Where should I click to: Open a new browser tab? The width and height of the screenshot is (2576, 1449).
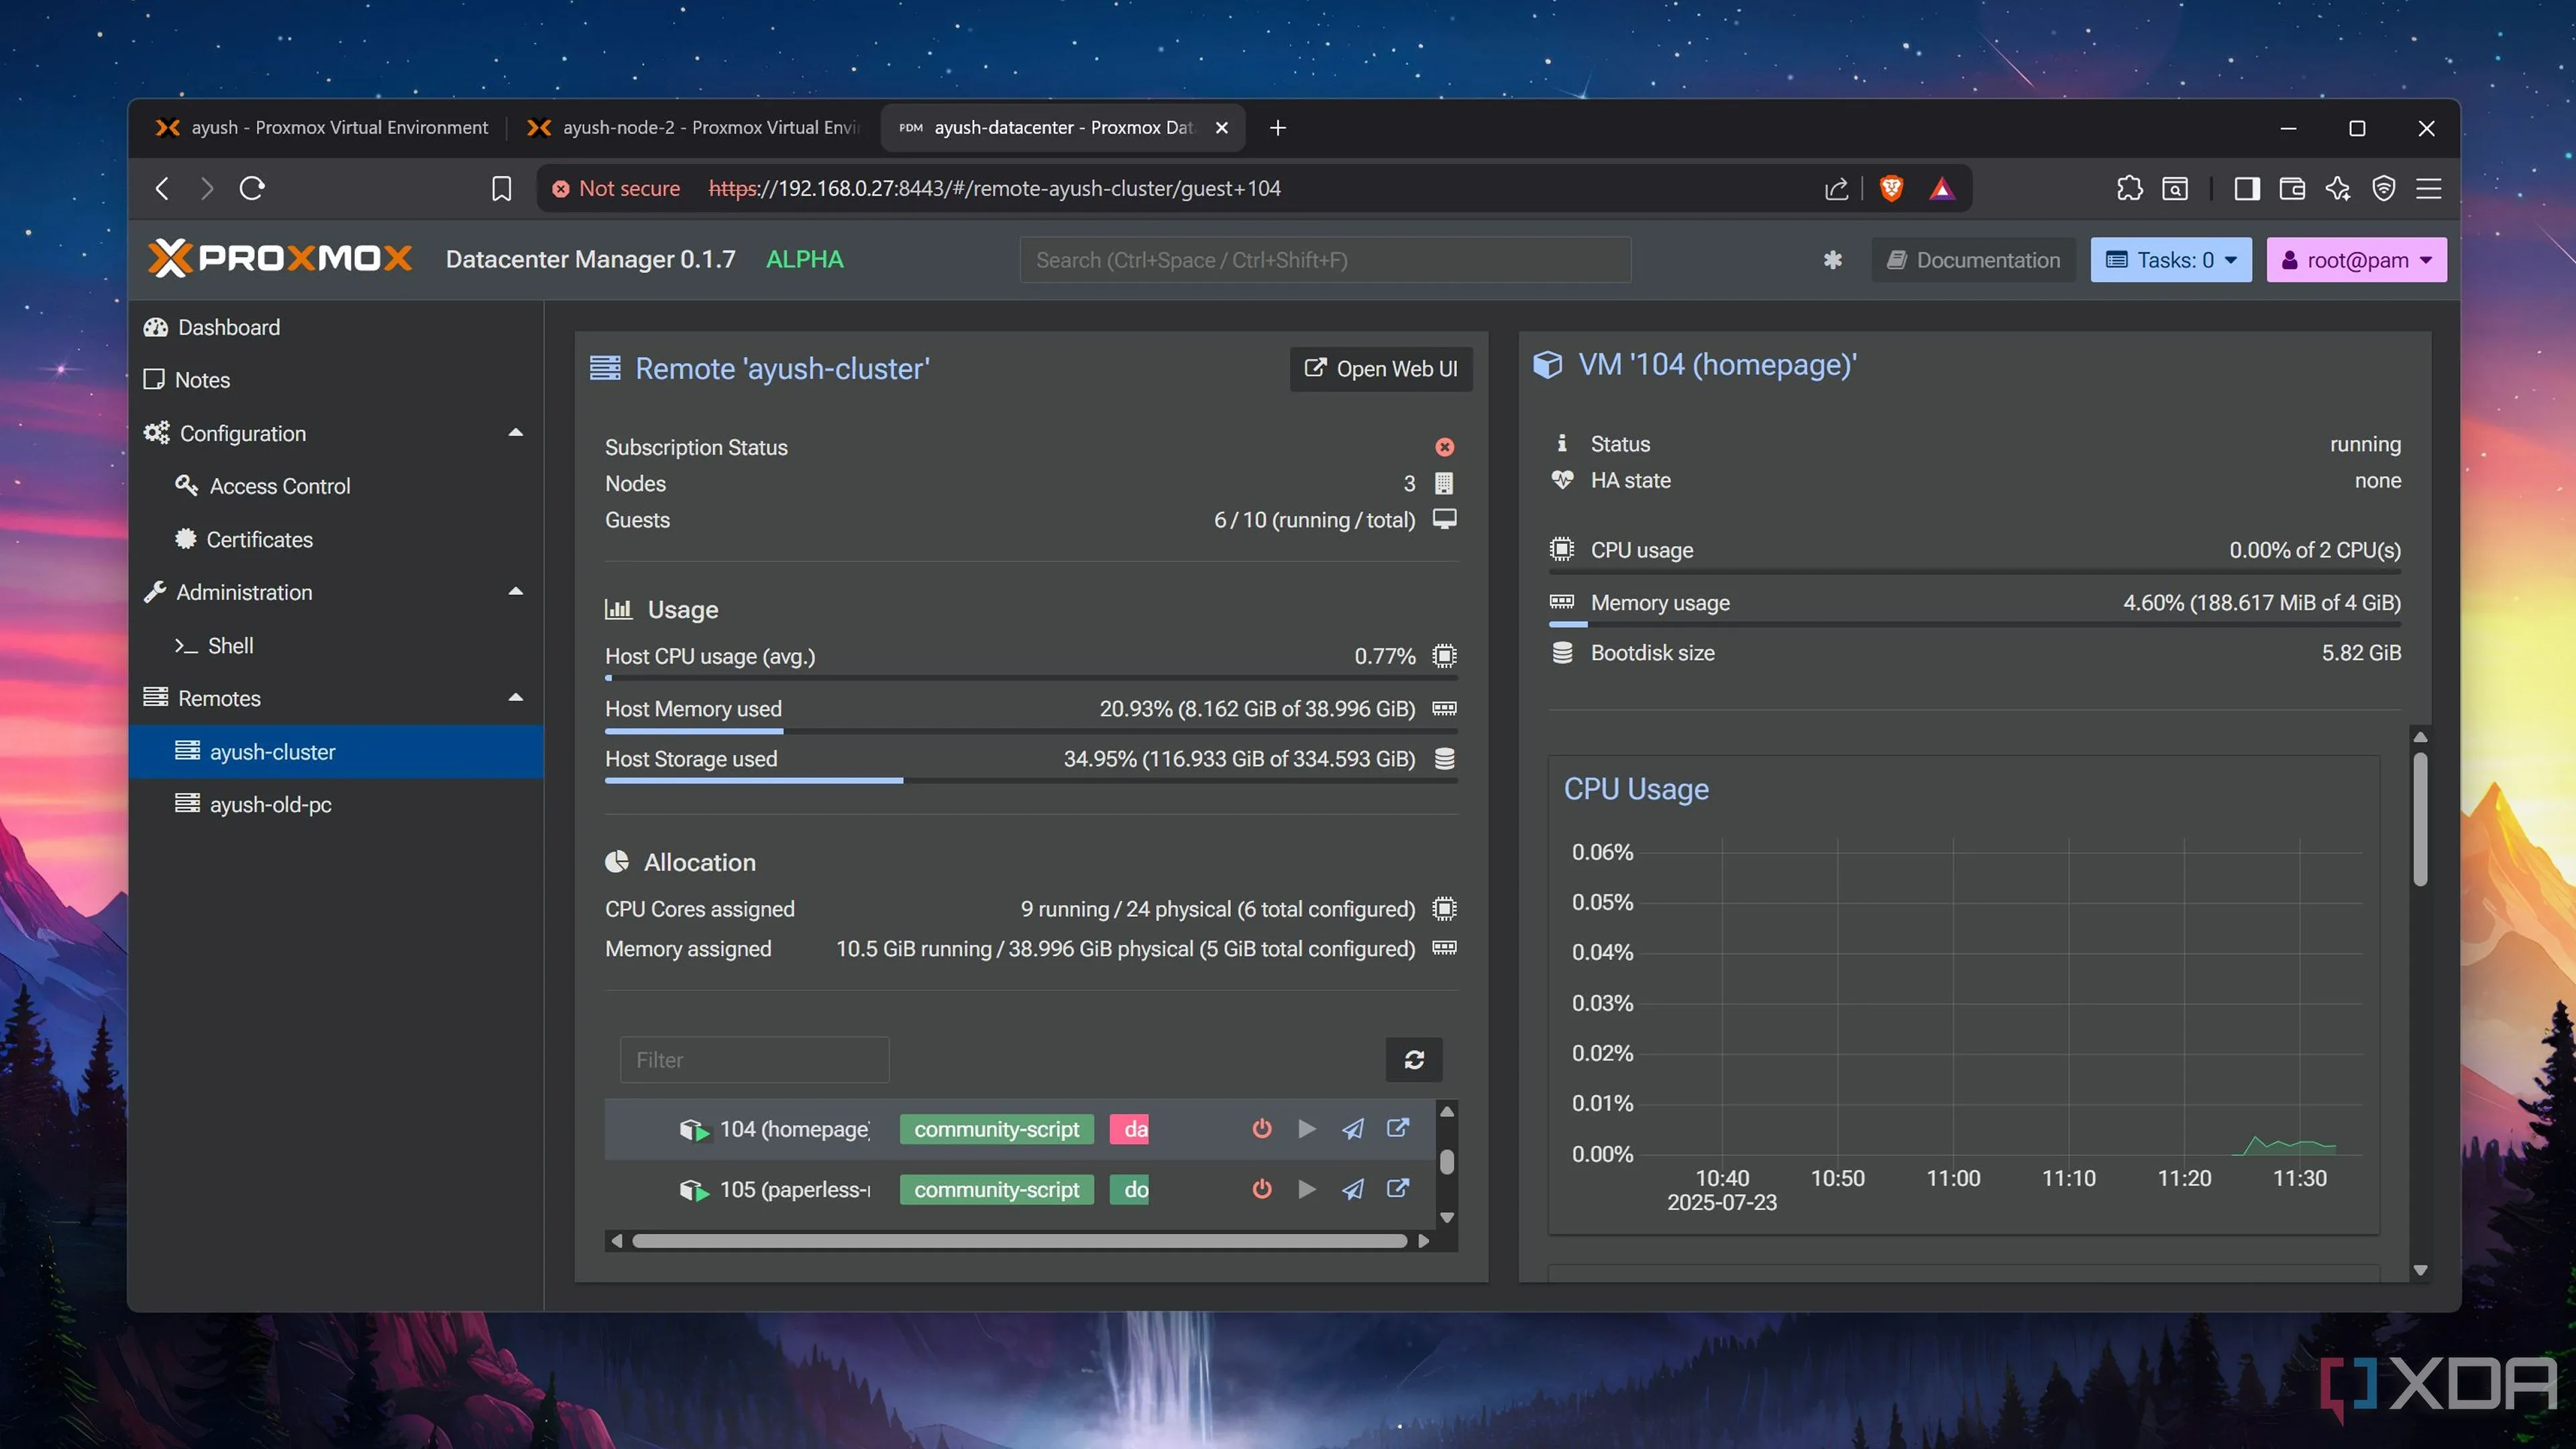tap(1277, 128)
